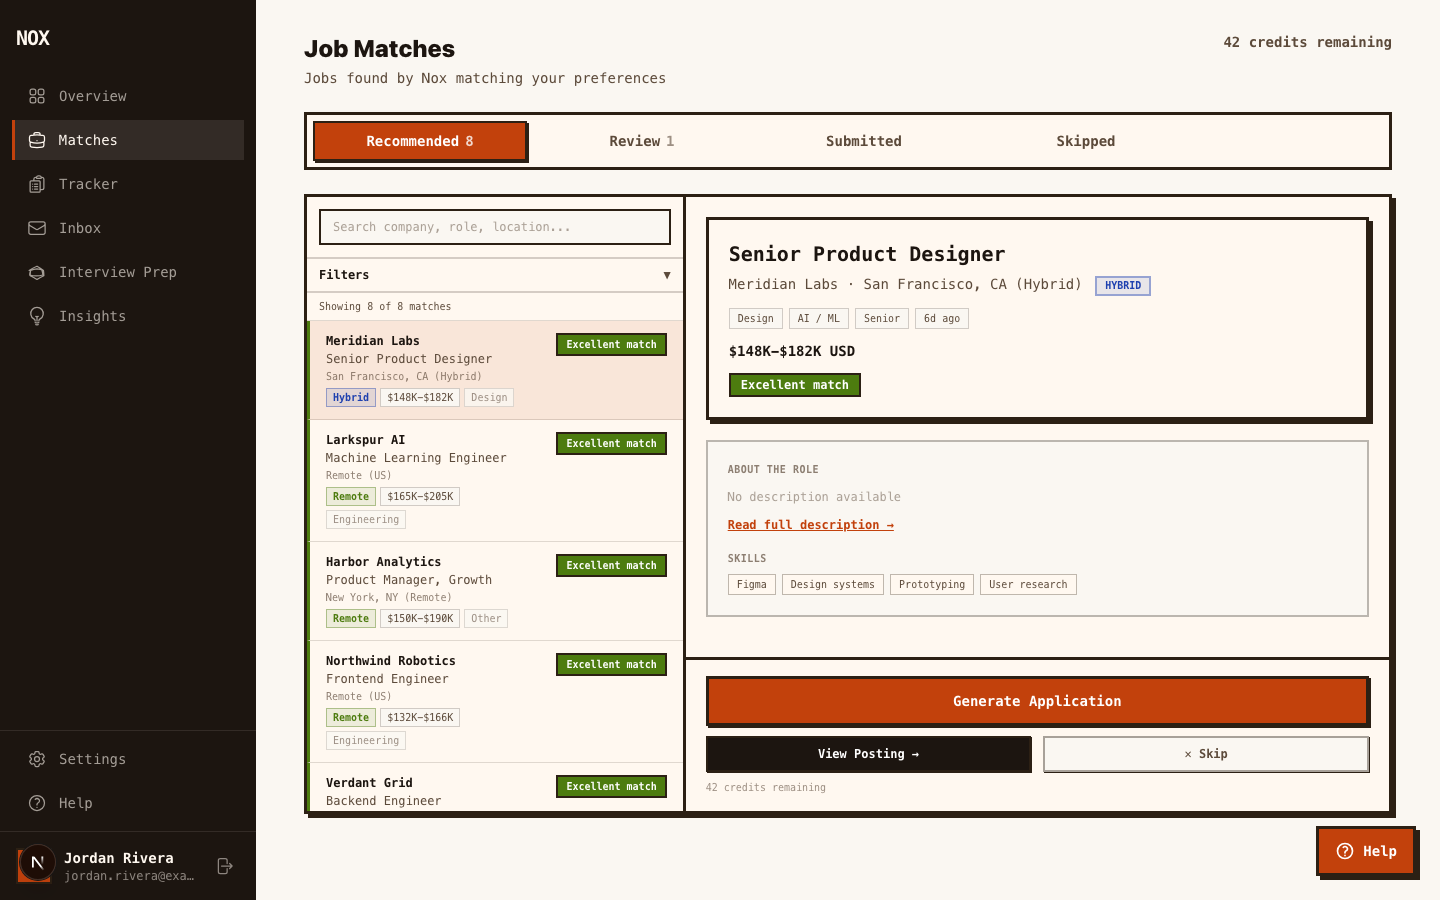Select the Larkspur AI job match

tap(496, 481)
